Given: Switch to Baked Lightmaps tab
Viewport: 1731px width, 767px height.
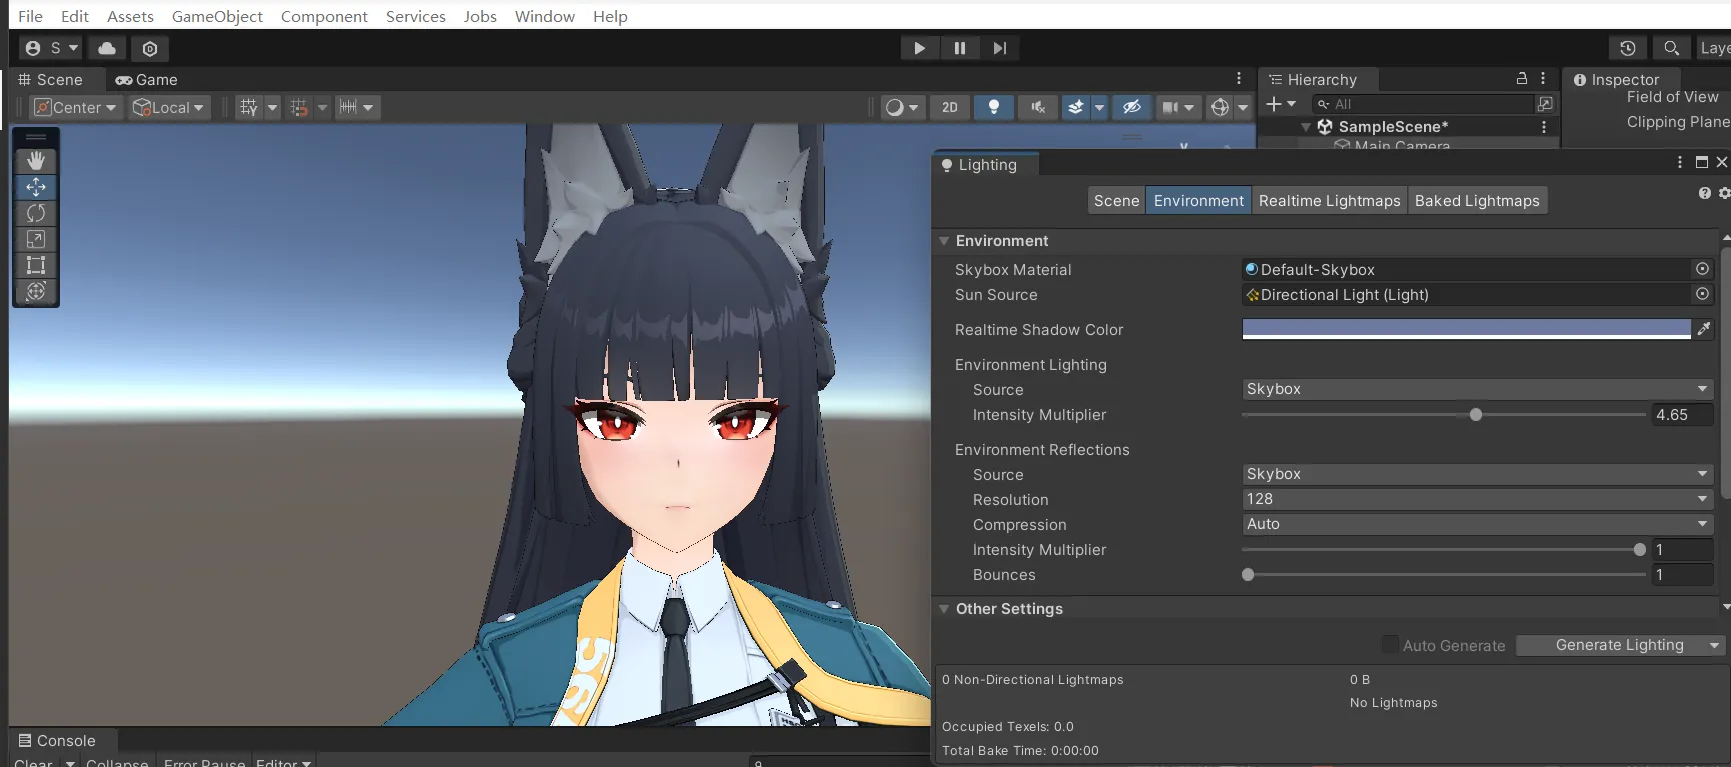Looking at the screenshot, I should 1476,201.
